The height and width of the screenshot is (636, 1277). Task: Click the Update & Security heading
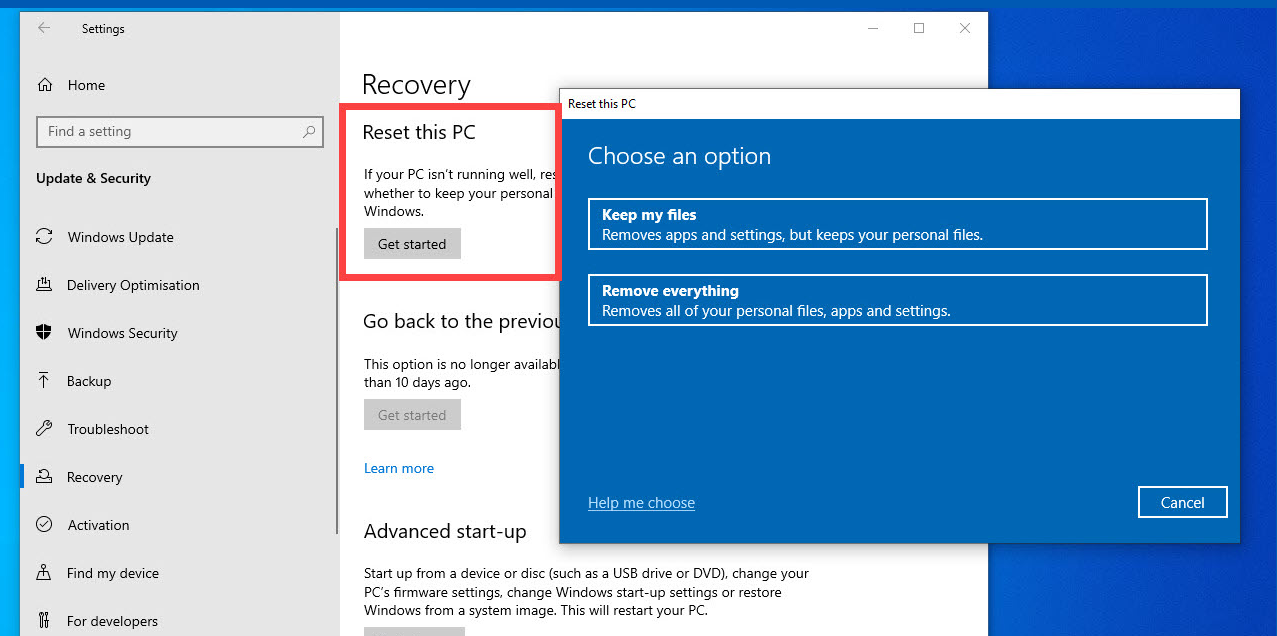pos(93,178)
